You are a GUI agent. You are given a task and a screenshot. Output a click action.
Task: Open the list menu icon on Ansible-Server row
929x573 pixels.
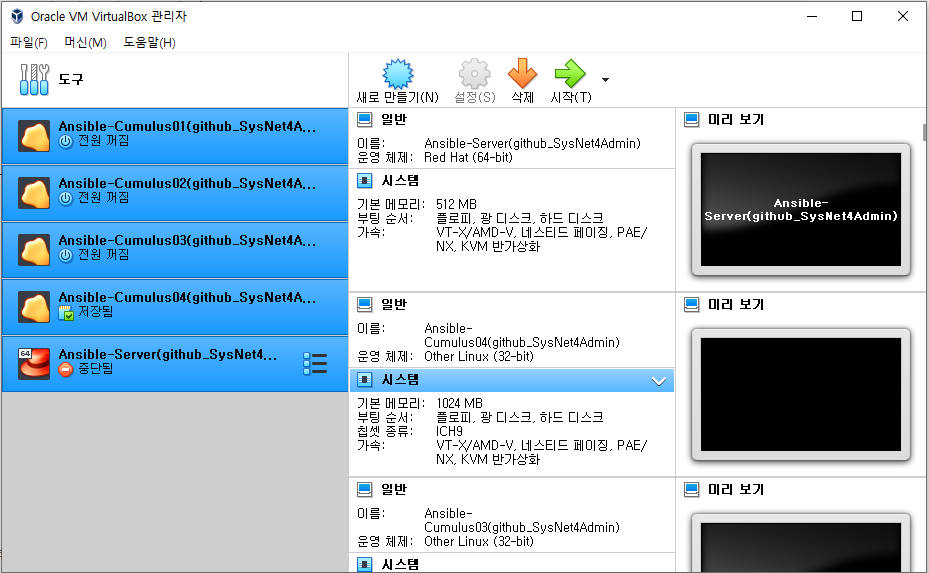click(315, 364)
